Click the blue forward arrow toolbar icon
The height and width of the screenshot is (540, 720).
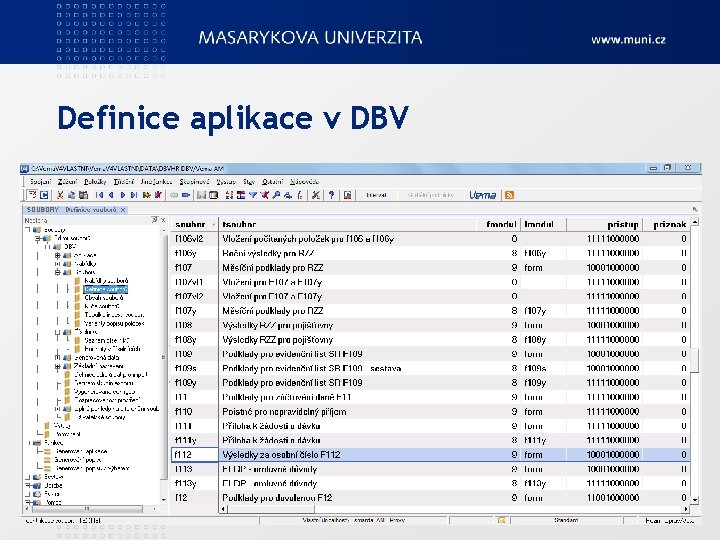pos(186,195)
